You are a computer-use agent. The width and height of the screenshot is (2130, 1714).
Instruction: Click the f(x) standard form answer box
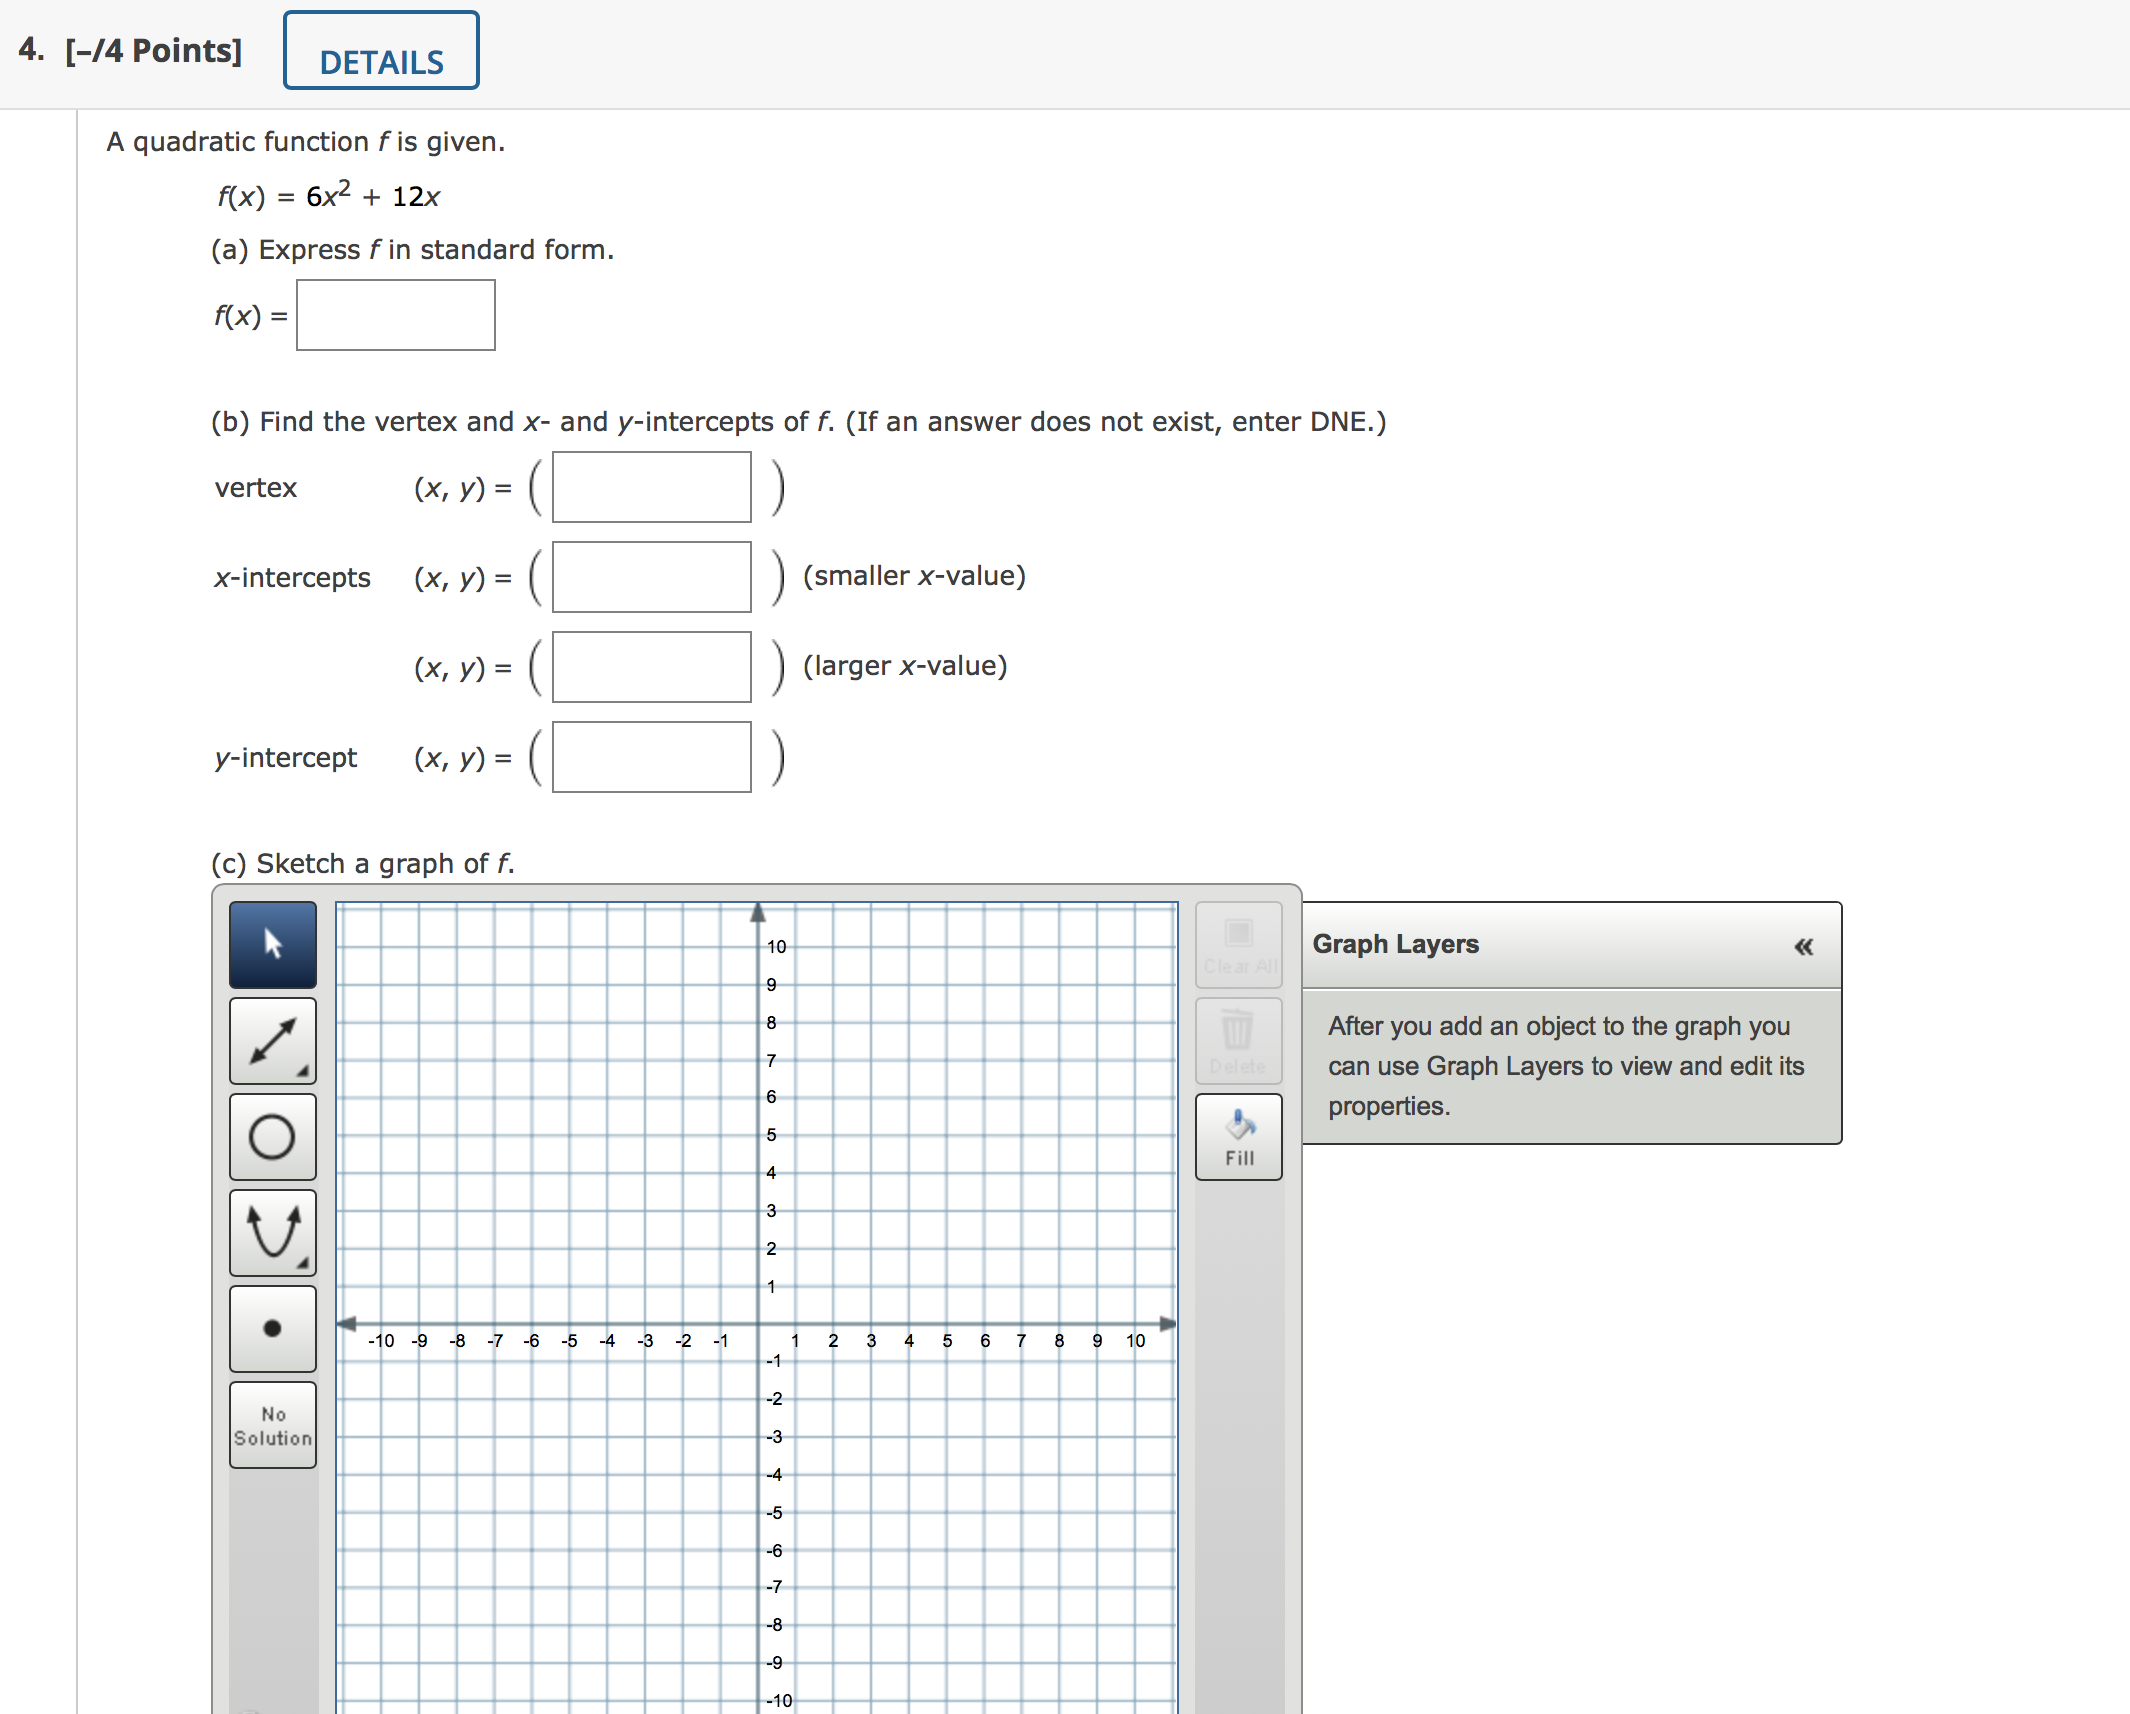point(394,315)
